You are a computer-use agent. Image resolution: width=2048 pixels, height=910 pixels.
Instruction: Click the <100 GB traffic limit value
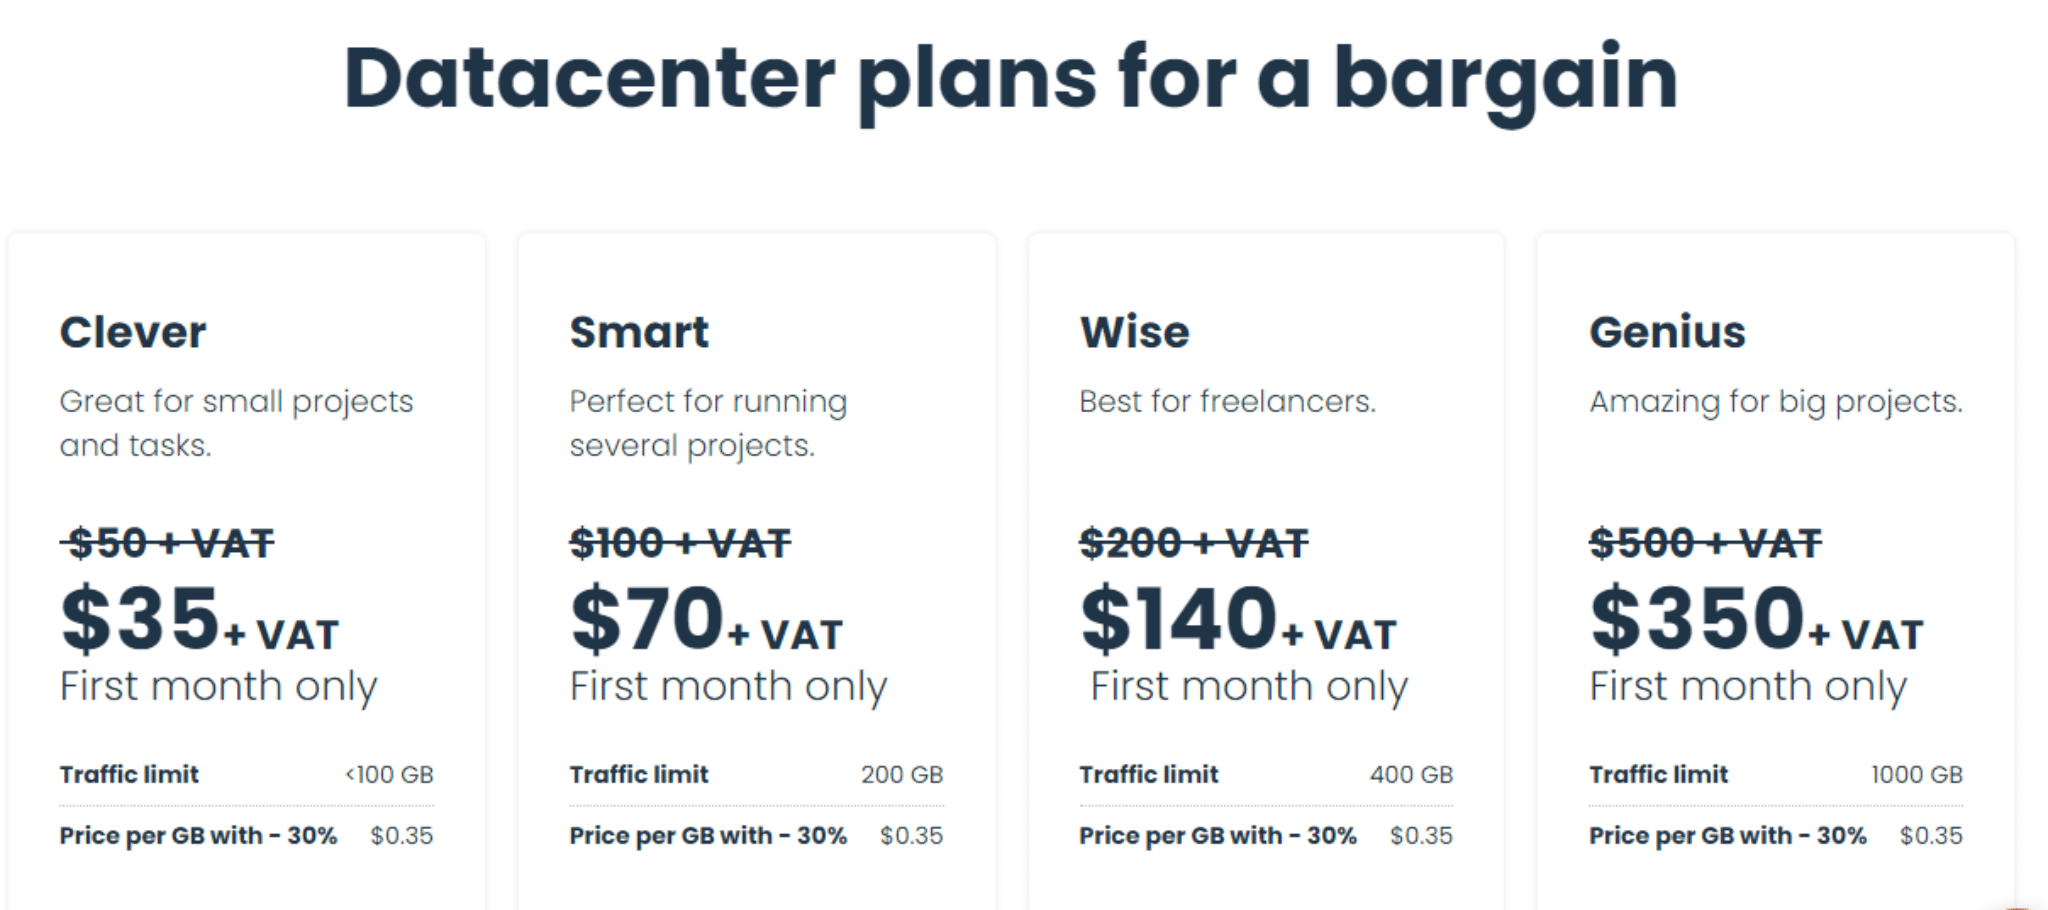(x=389, y=775)
